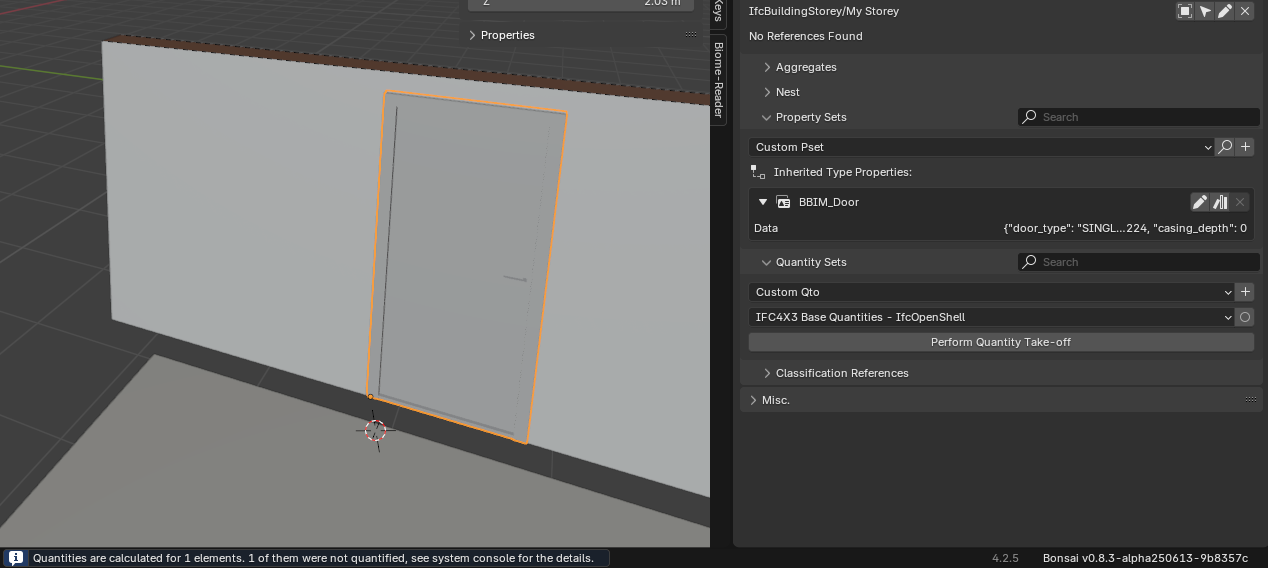Click the Inherited Type Properties hierarchy icon

758,172
